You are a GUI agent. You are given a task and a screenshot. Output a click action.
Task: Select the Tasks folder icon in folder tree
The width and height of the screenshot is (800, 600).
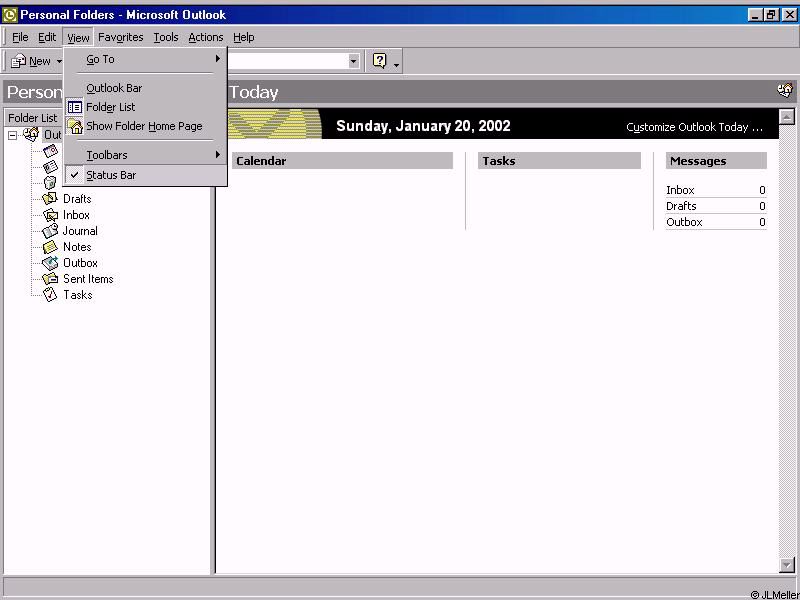[x=50, y=295]
